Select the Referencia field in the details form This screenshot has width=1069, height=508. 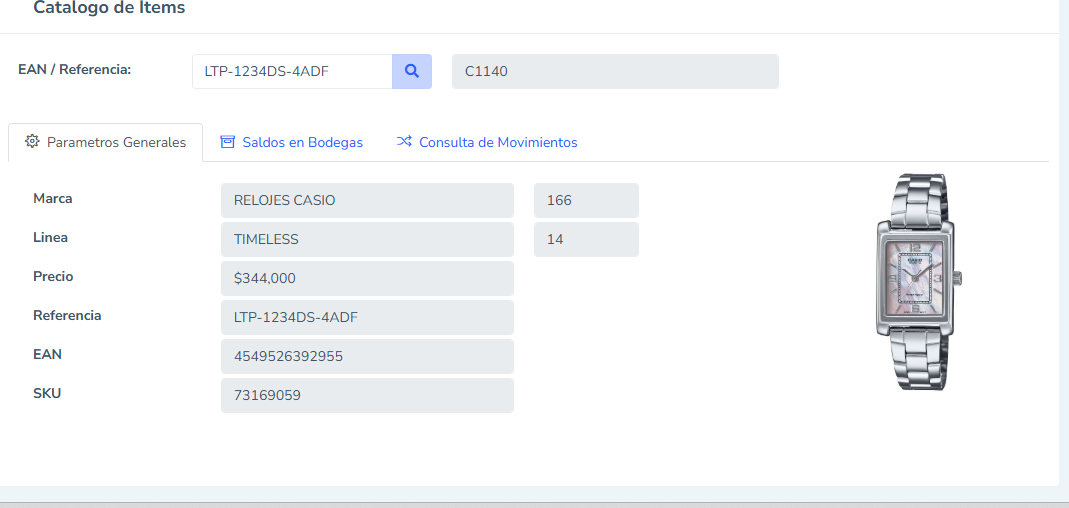[x=366, y=317]
